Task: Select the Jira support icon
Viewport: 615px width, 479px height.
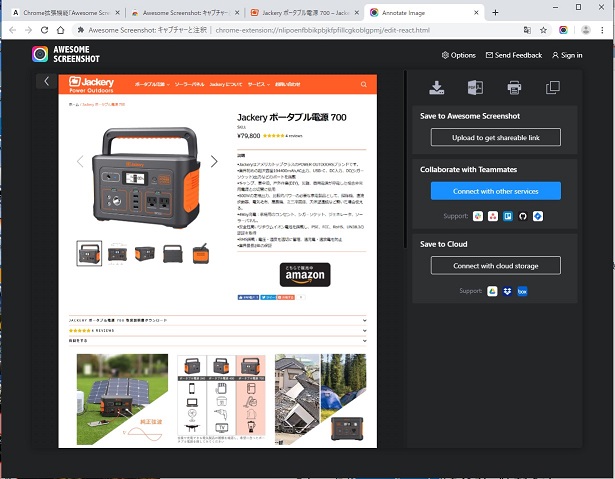Action: coord(538,216)
